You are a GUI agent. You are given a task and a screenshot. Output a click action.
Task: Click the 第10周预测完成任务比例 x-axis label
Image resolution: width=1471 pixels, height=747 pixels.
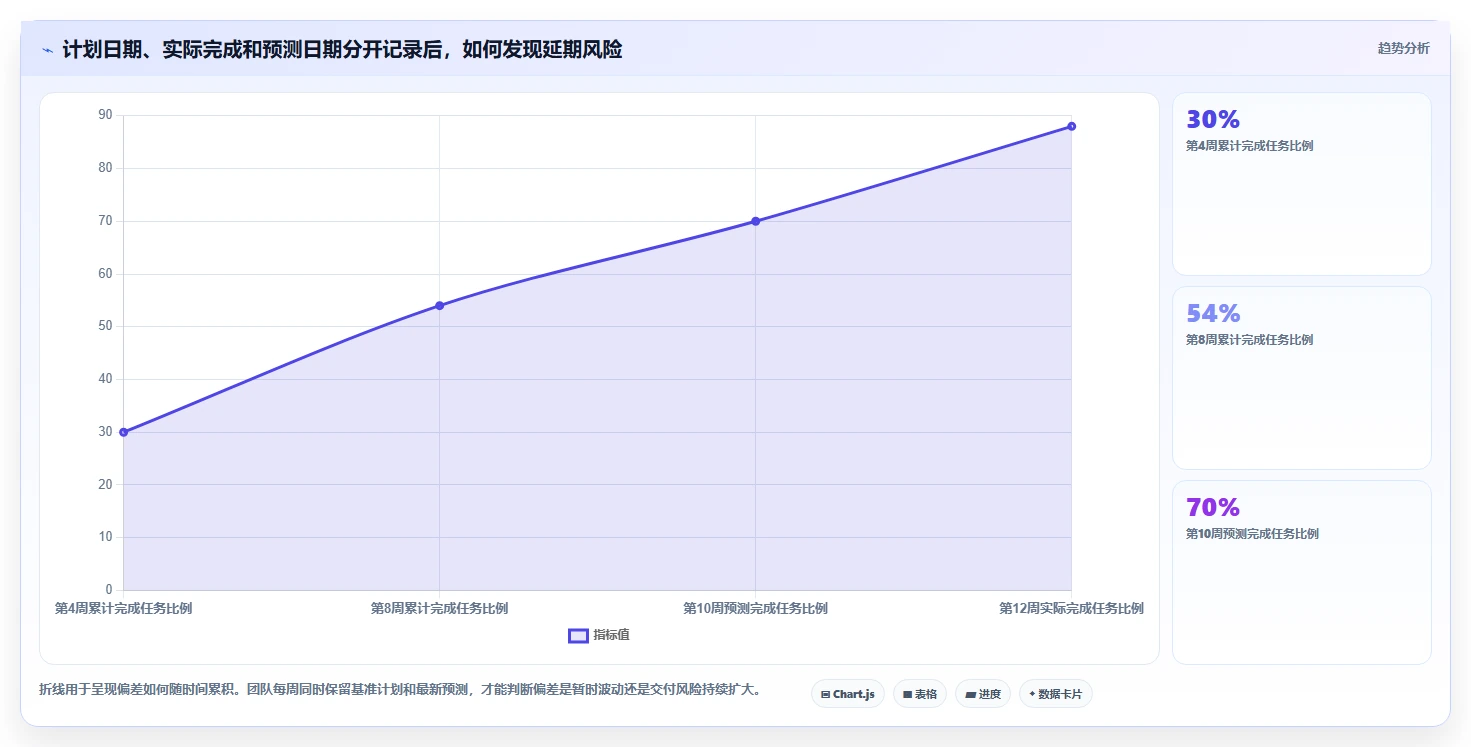point(755,608)
